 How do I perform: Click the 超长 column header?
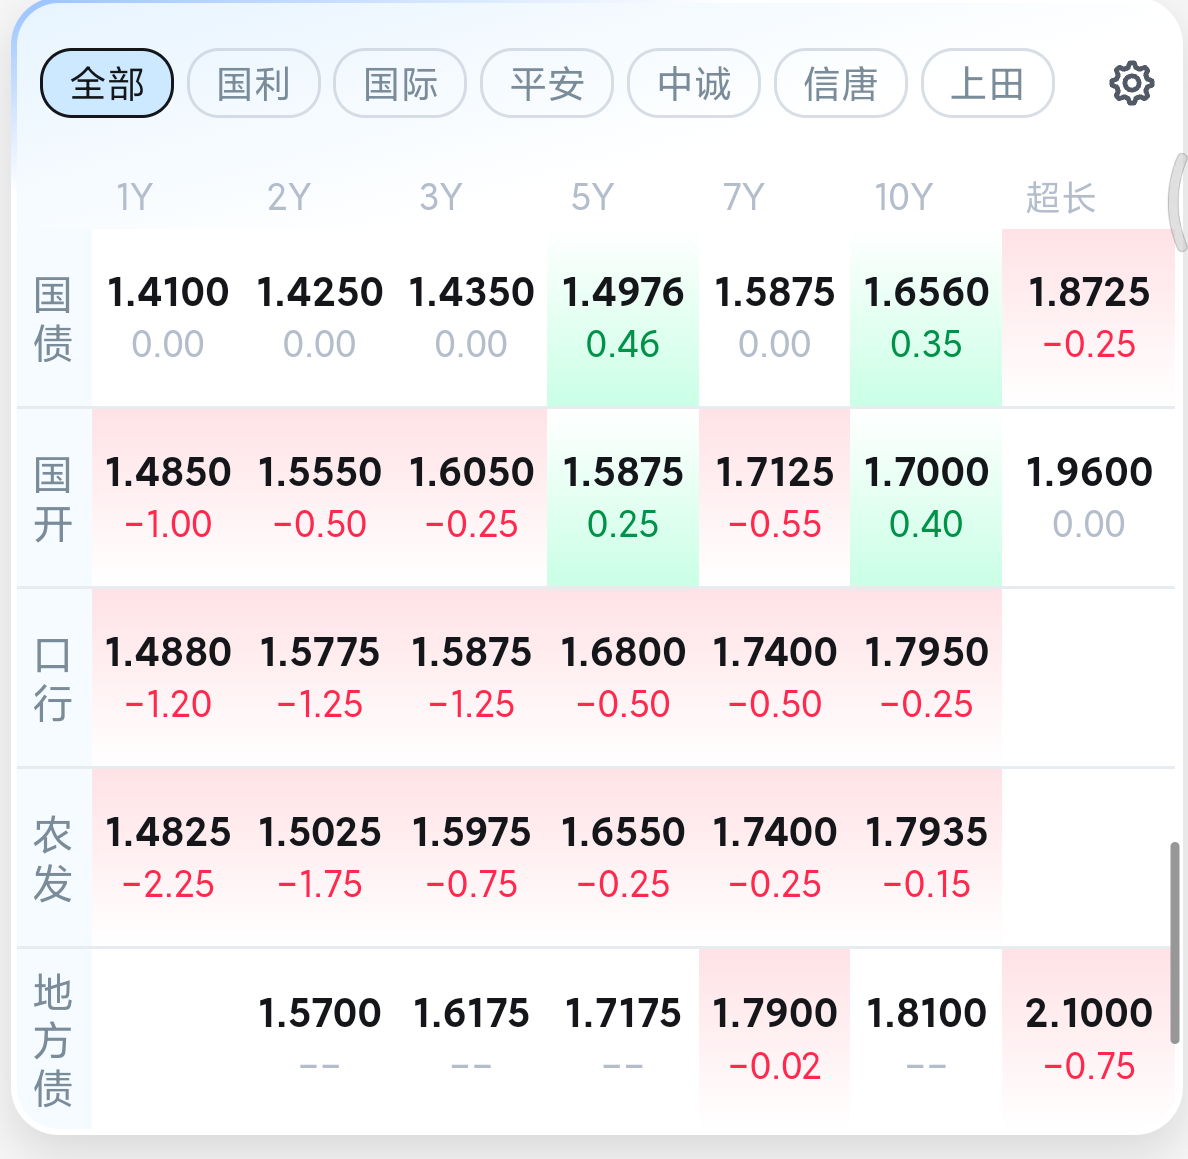[x=1060, y=198]
